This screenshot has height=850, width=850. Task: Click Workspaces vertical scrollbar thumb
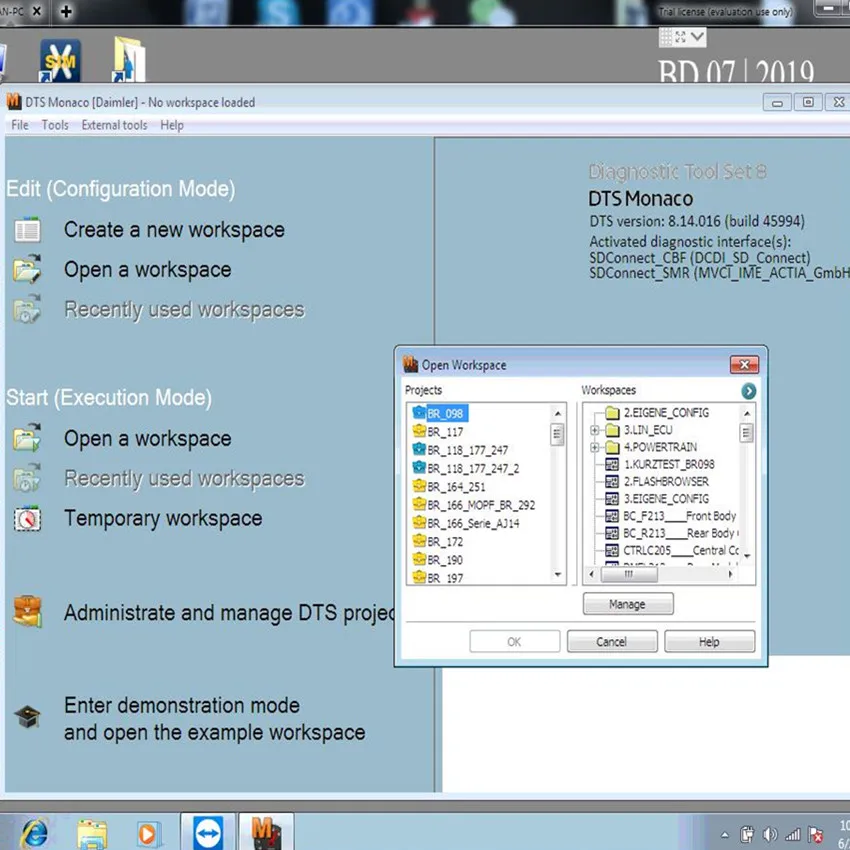746,432
